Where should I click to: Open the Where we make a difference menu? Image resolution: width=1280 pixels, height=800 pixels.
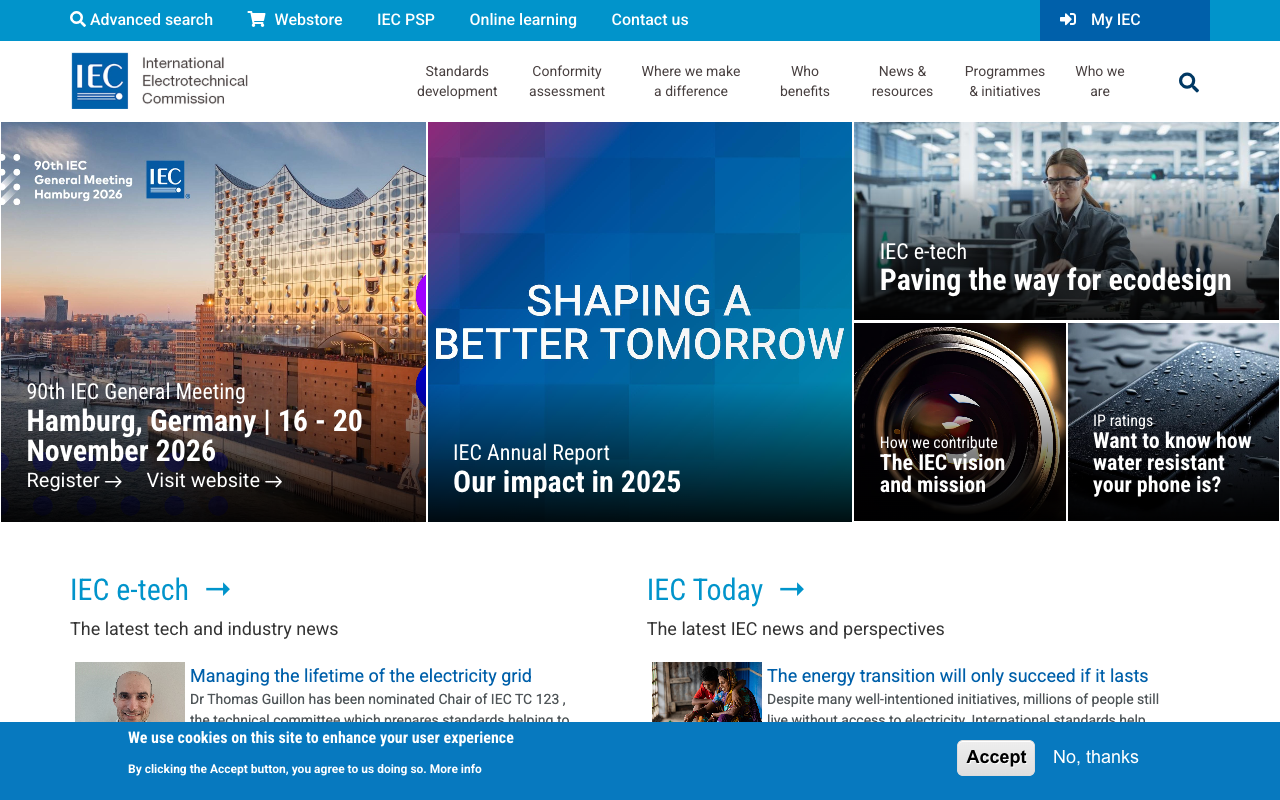pyautogui.click(x=691, y=81)
